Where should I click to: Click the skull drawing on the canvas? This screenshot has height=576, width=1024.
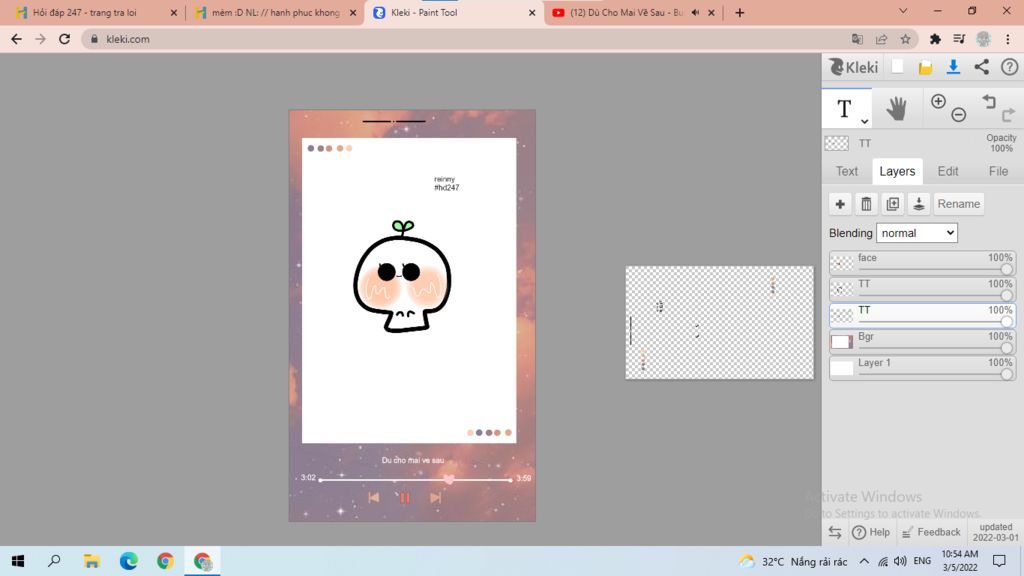point(402,277)
